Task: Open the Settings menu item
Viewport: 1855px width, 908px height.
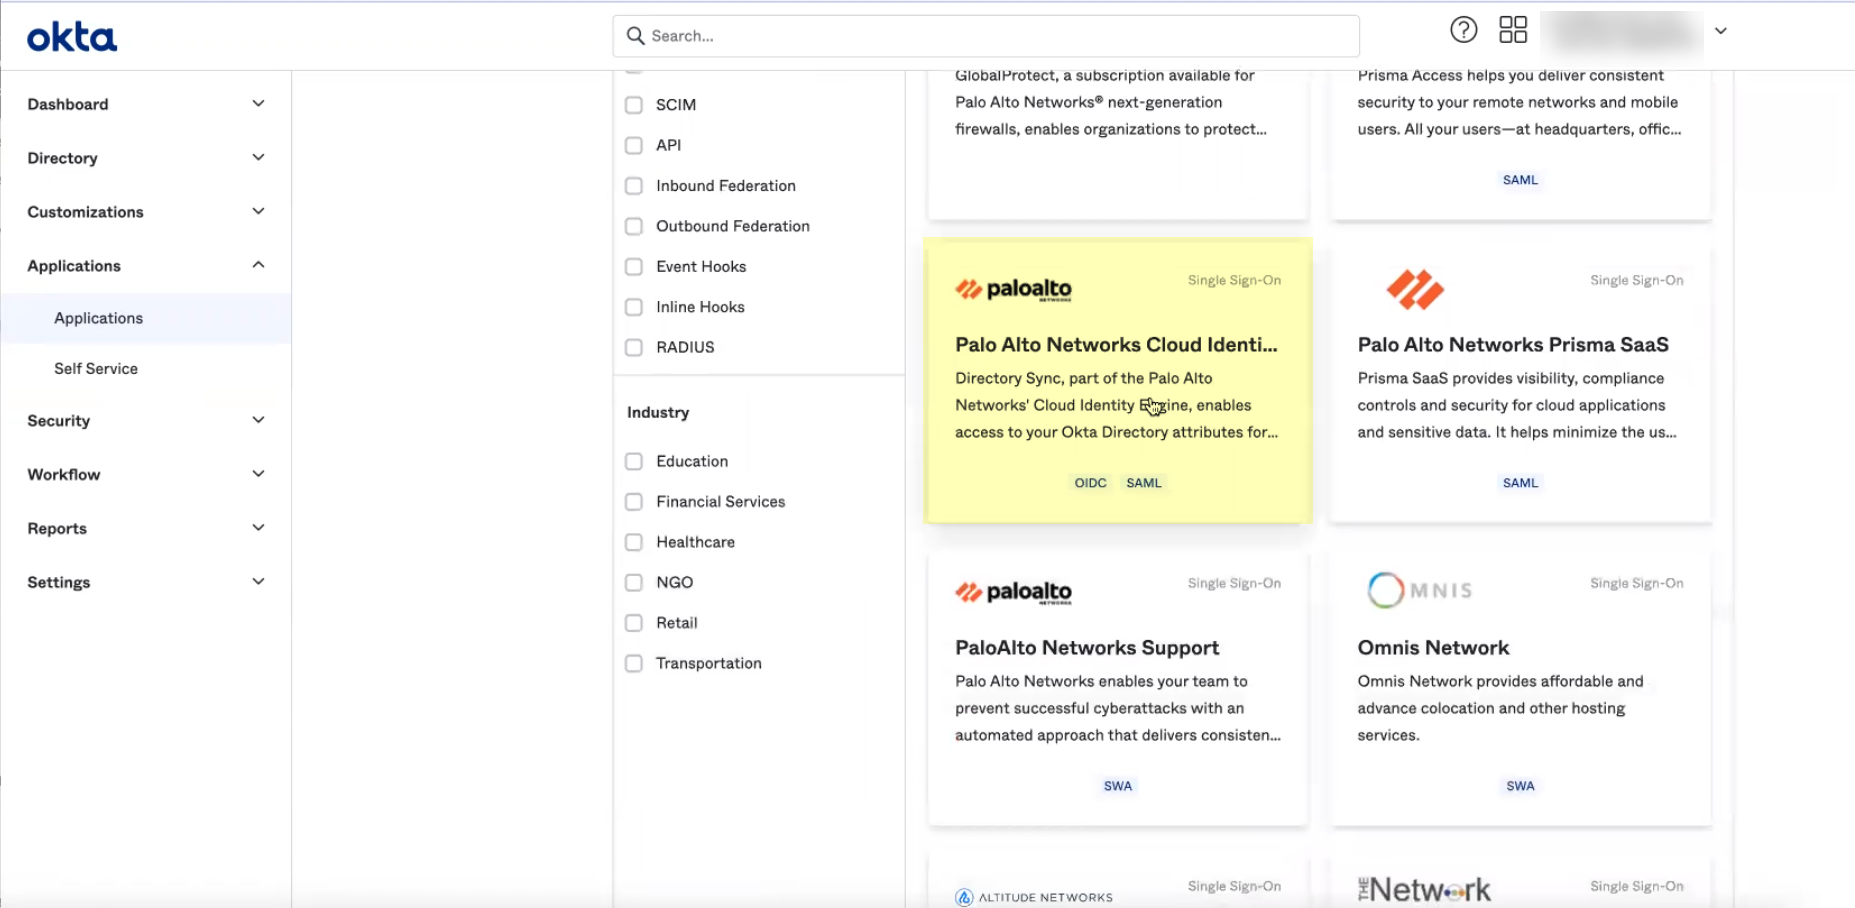Action: tap(59, 583)
